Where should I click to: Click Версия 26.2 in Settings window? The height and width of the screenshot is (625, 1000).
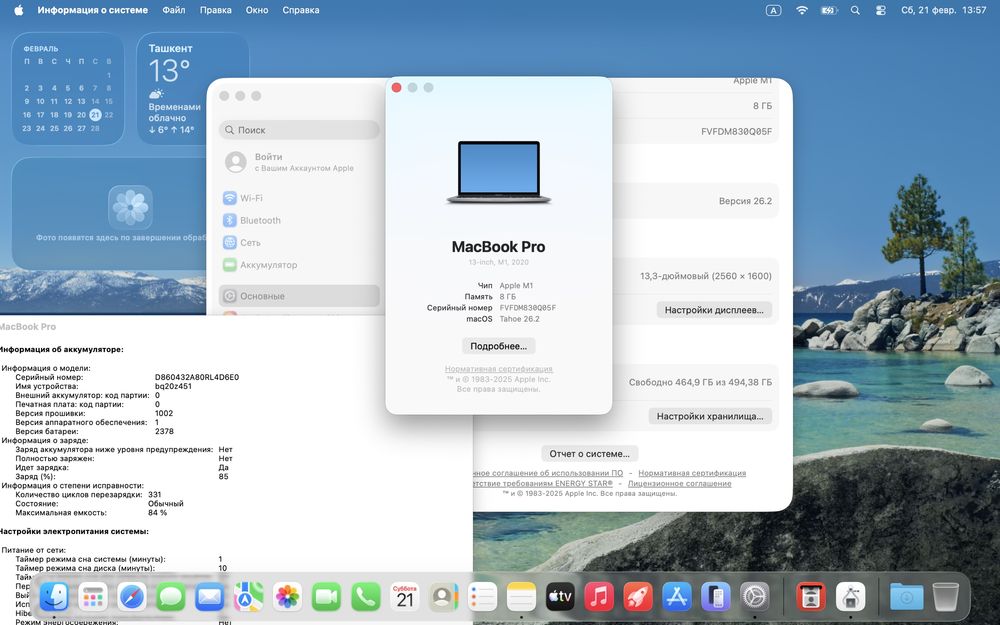745,201
